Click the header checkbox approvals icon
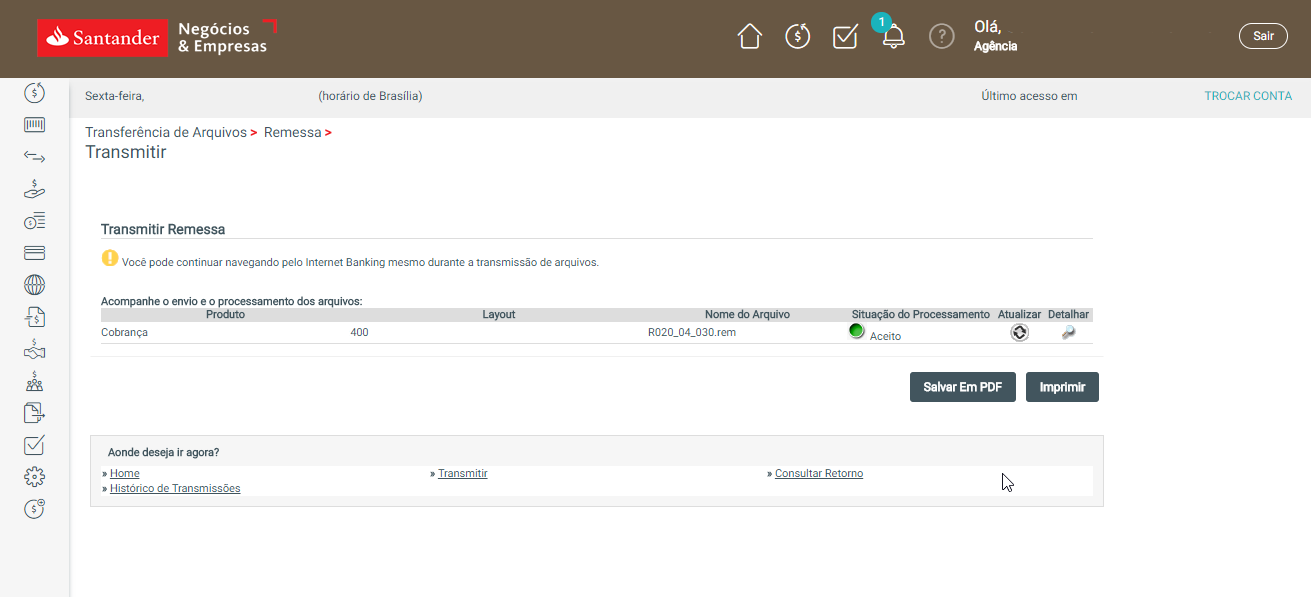Image resolution: width=1311 pixels, height=597 pixels. click(x=845, y=37)
